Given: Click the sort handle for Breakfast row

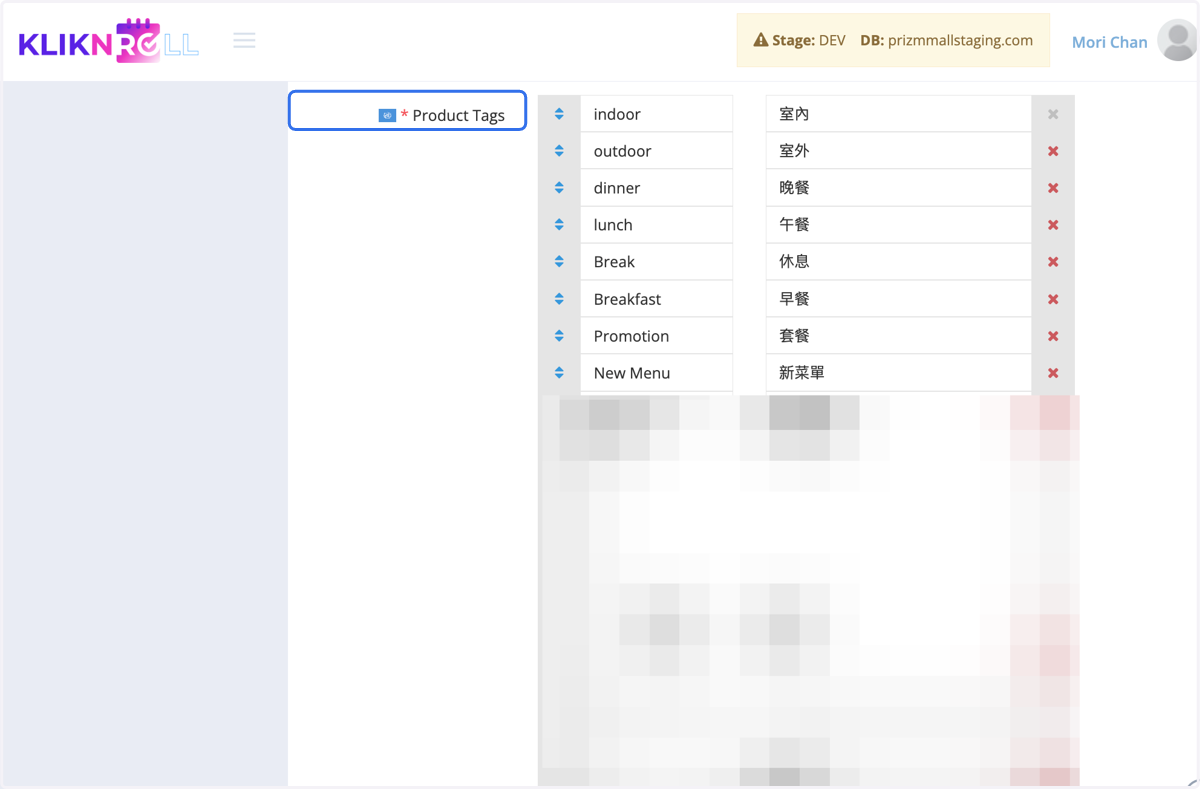Looking at the screenshot, I should pos(559,299).
